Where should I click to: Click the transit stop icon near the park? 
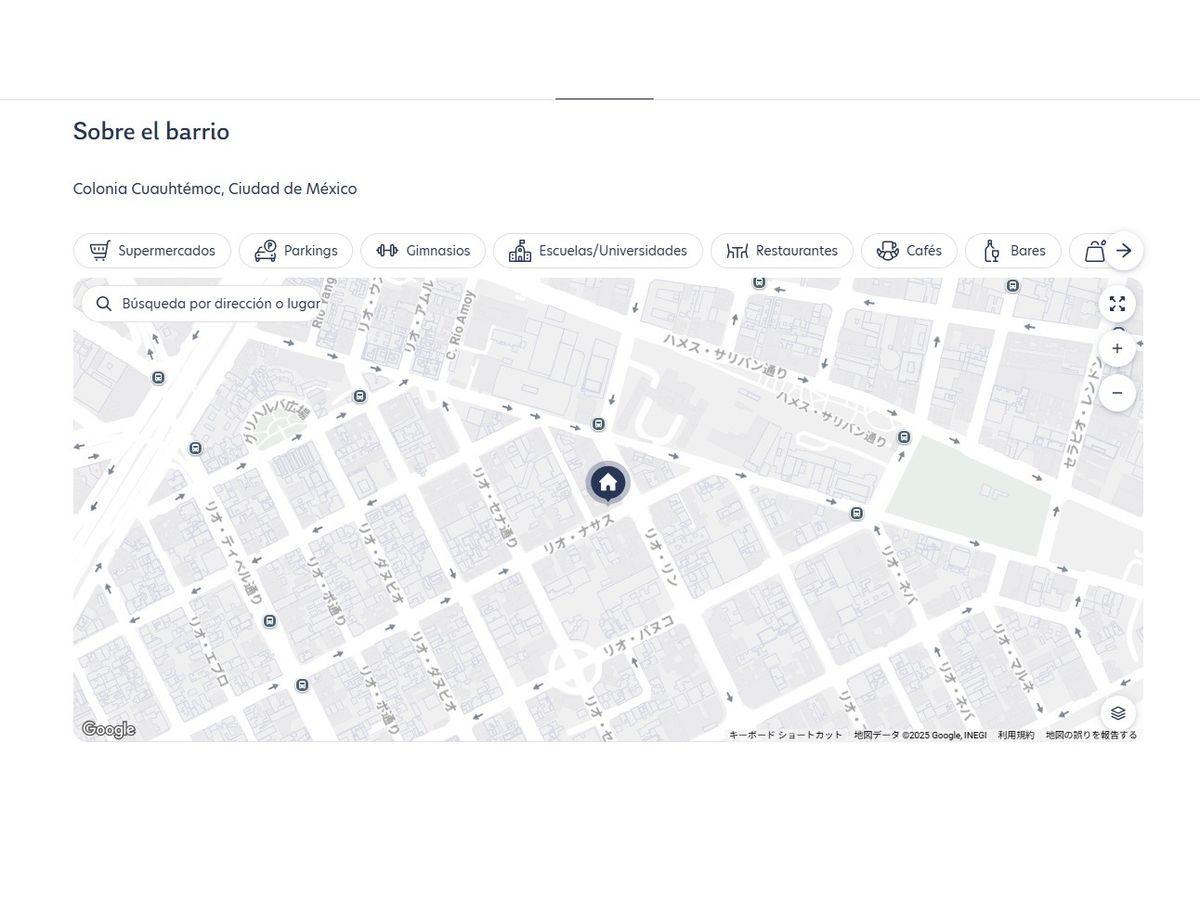point(904,437)
